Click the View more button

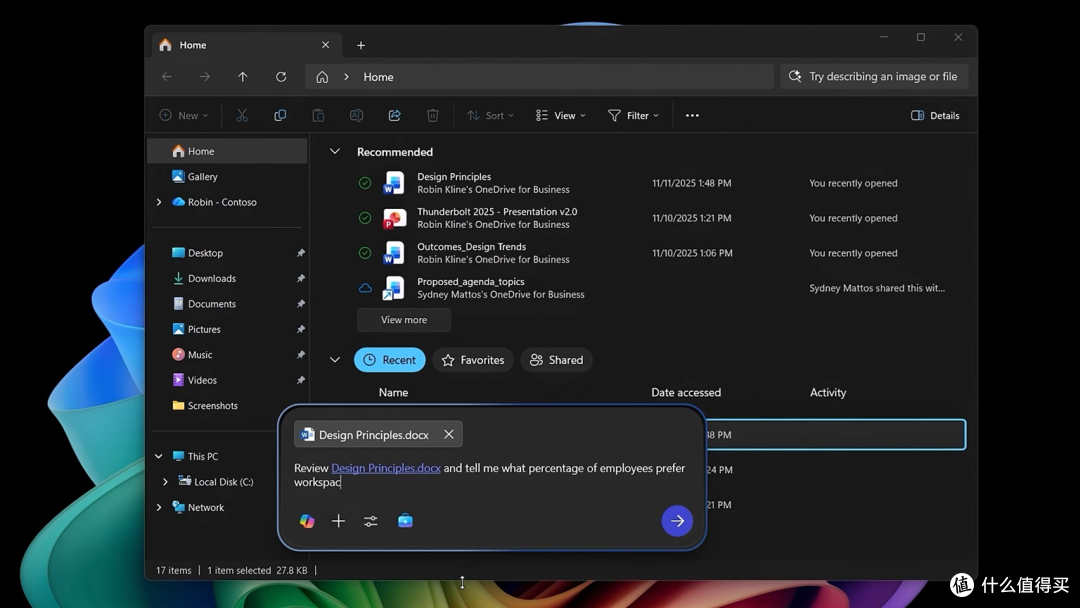pos(404,320)
